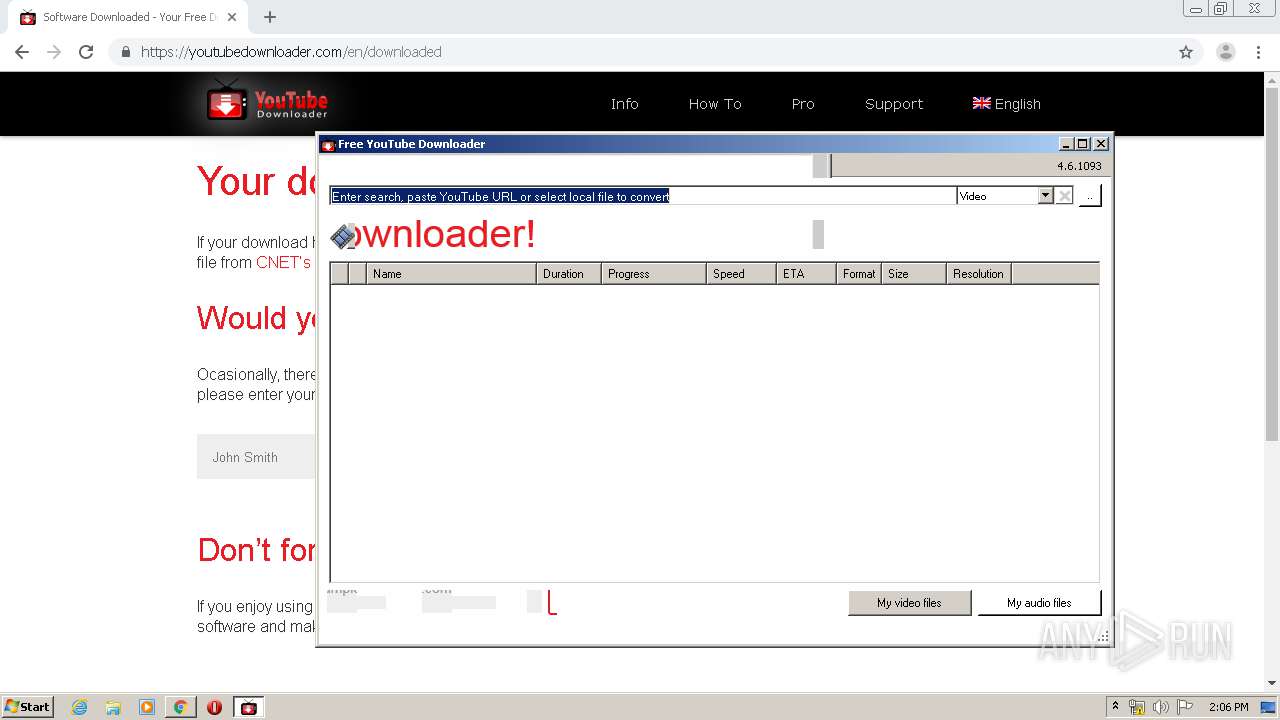Image resolution: width=1280 pixels, height=720 pixels.
Task: Switch to Chrome in the taskbar
Action: point(180,707)
